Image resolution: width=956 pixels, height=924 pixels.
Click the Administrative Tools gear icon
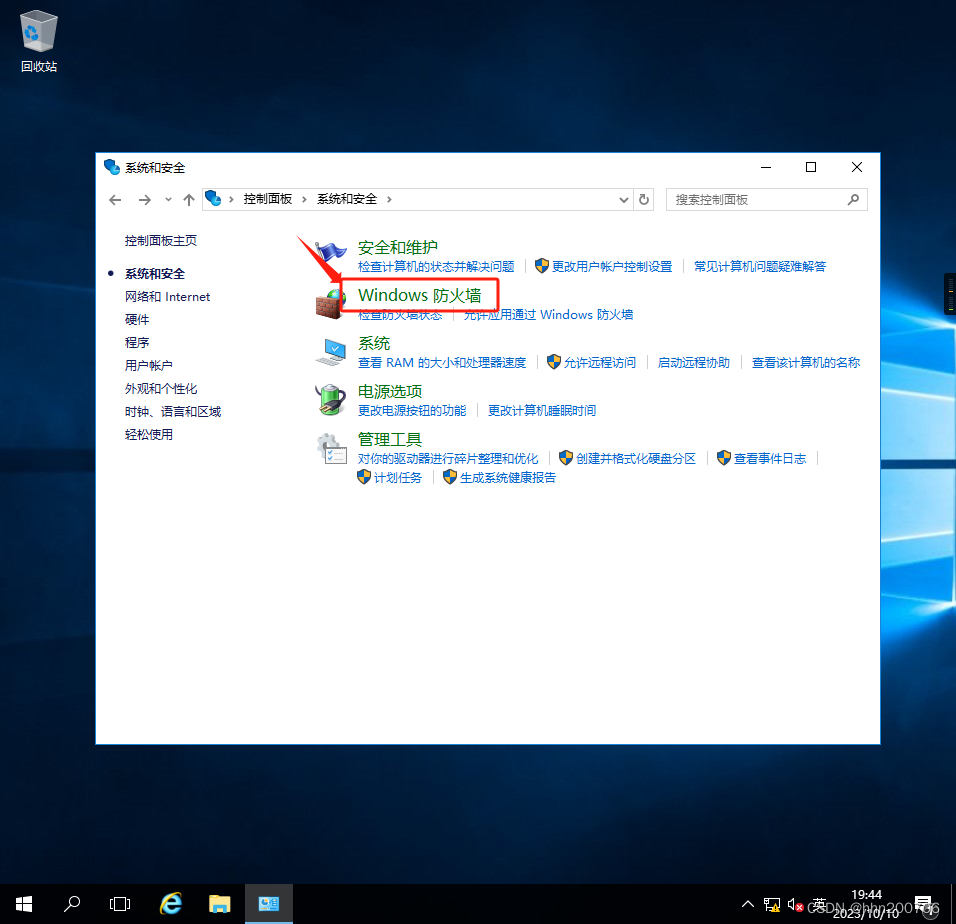[x=331, y=449]
